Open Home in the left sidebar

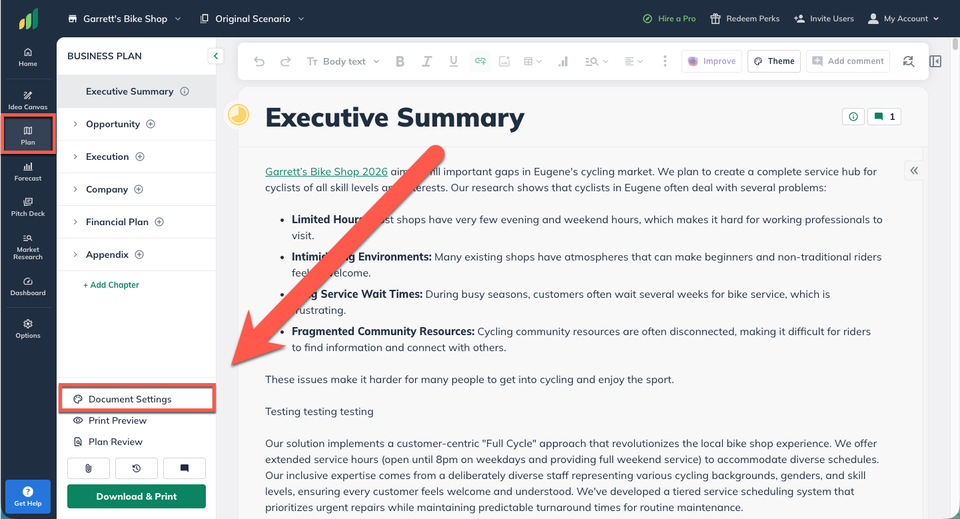28,57
